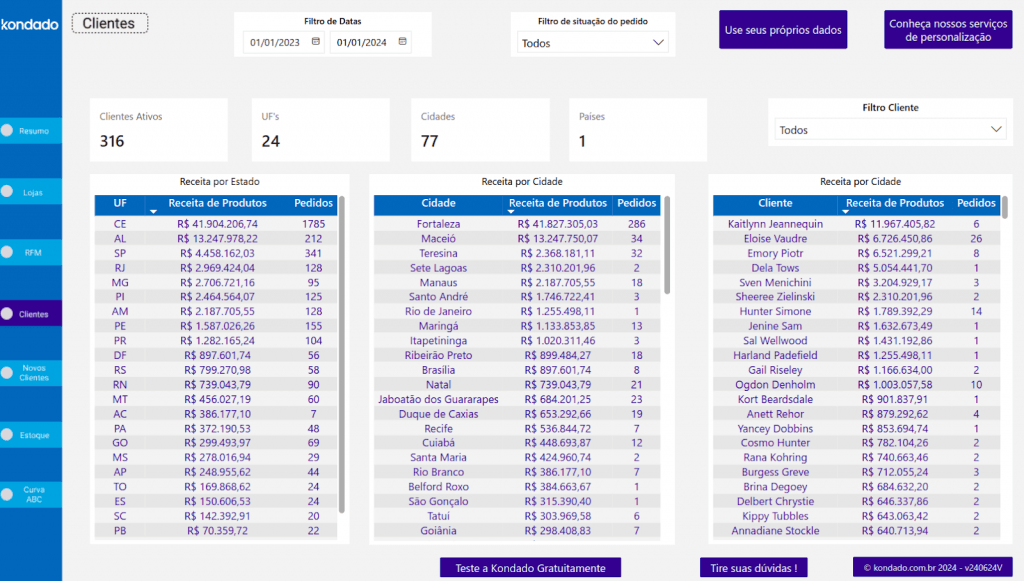
Task: Click the Use seus próprios dados button
Action: coord(783,30)
